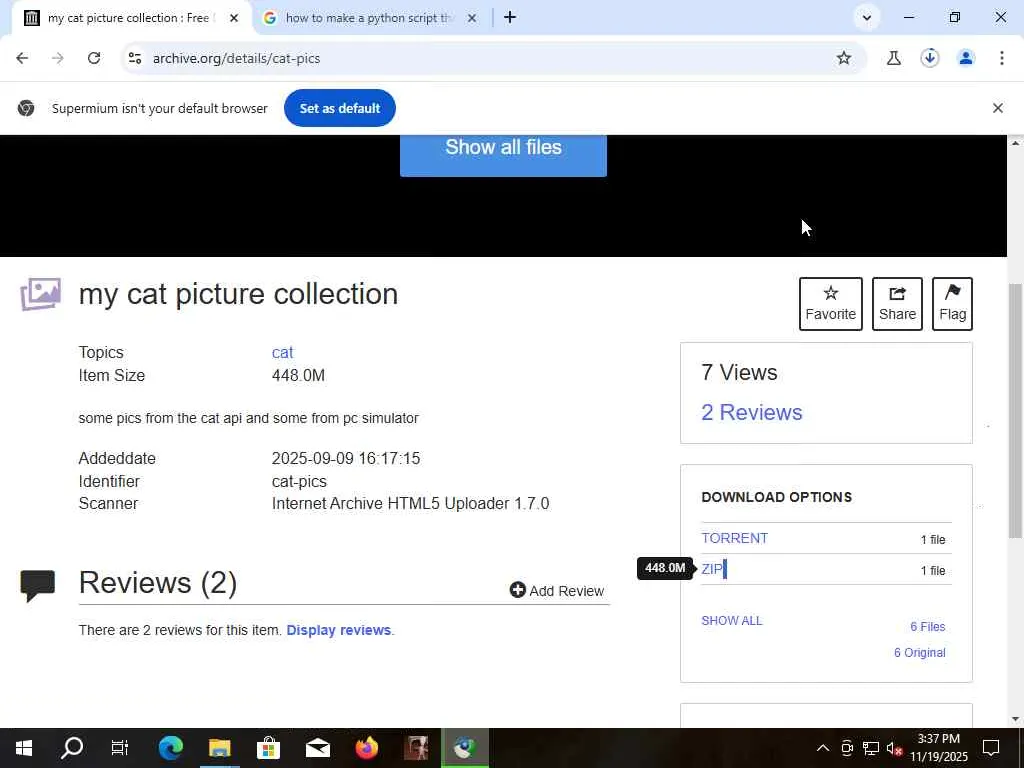
Task: Open the site information icon in address bar
Action: 135,58
